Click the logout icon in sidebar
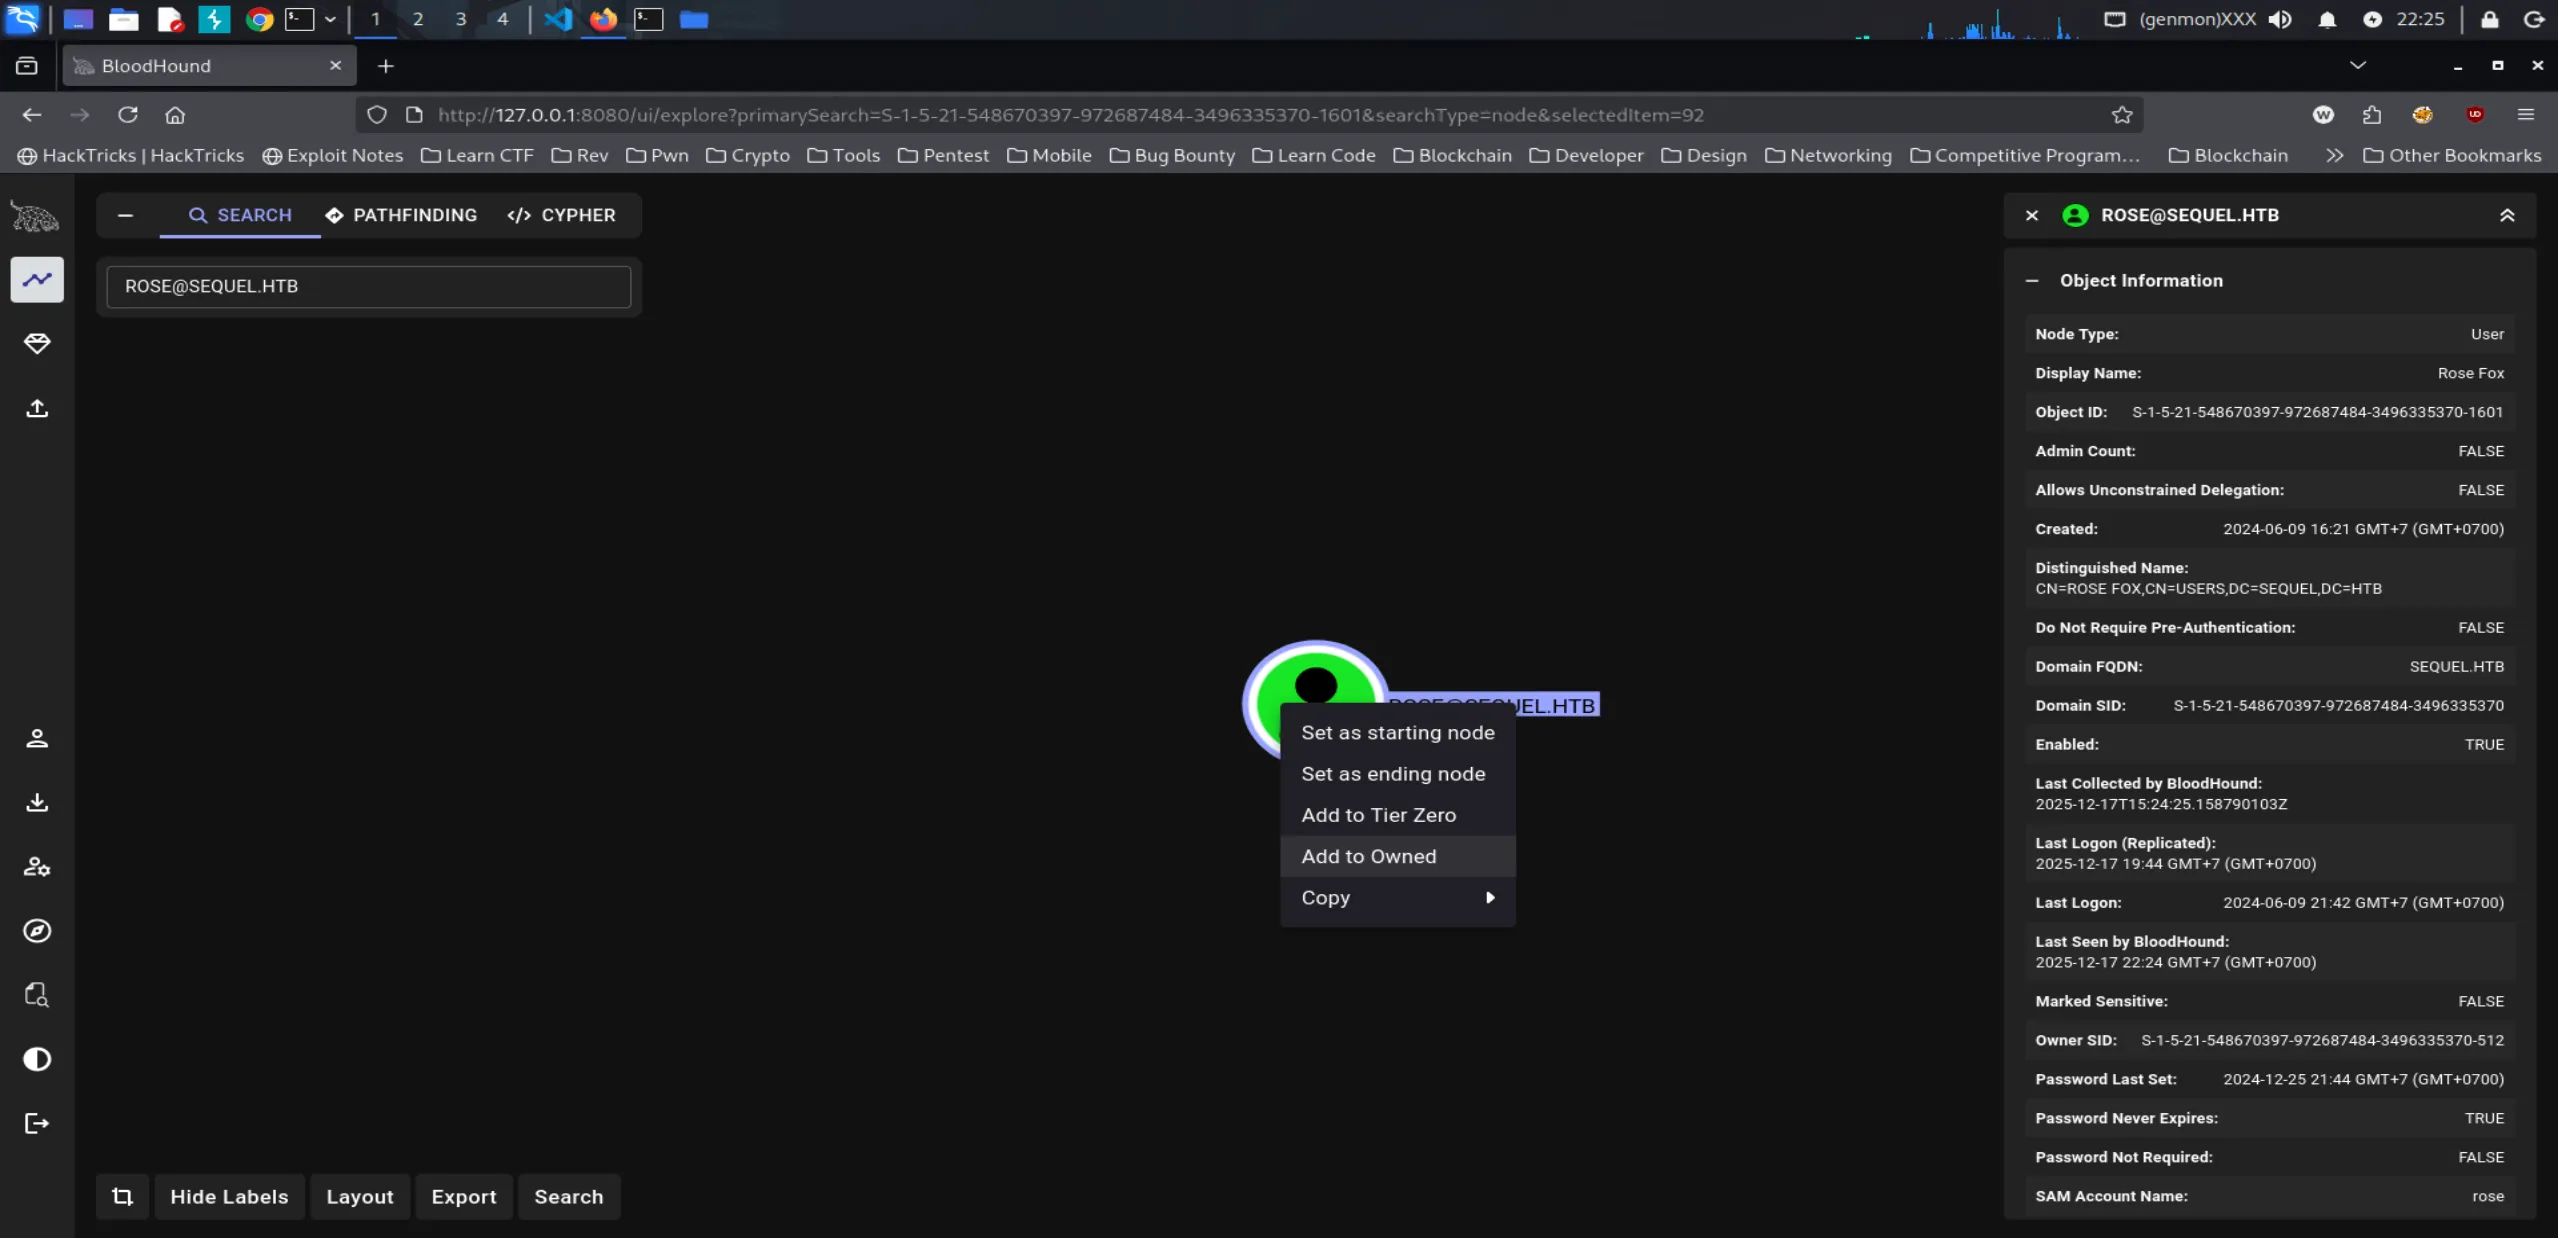Image resolution: width=2558 pixels, height=1238 pixels. tap(37, 1123)
